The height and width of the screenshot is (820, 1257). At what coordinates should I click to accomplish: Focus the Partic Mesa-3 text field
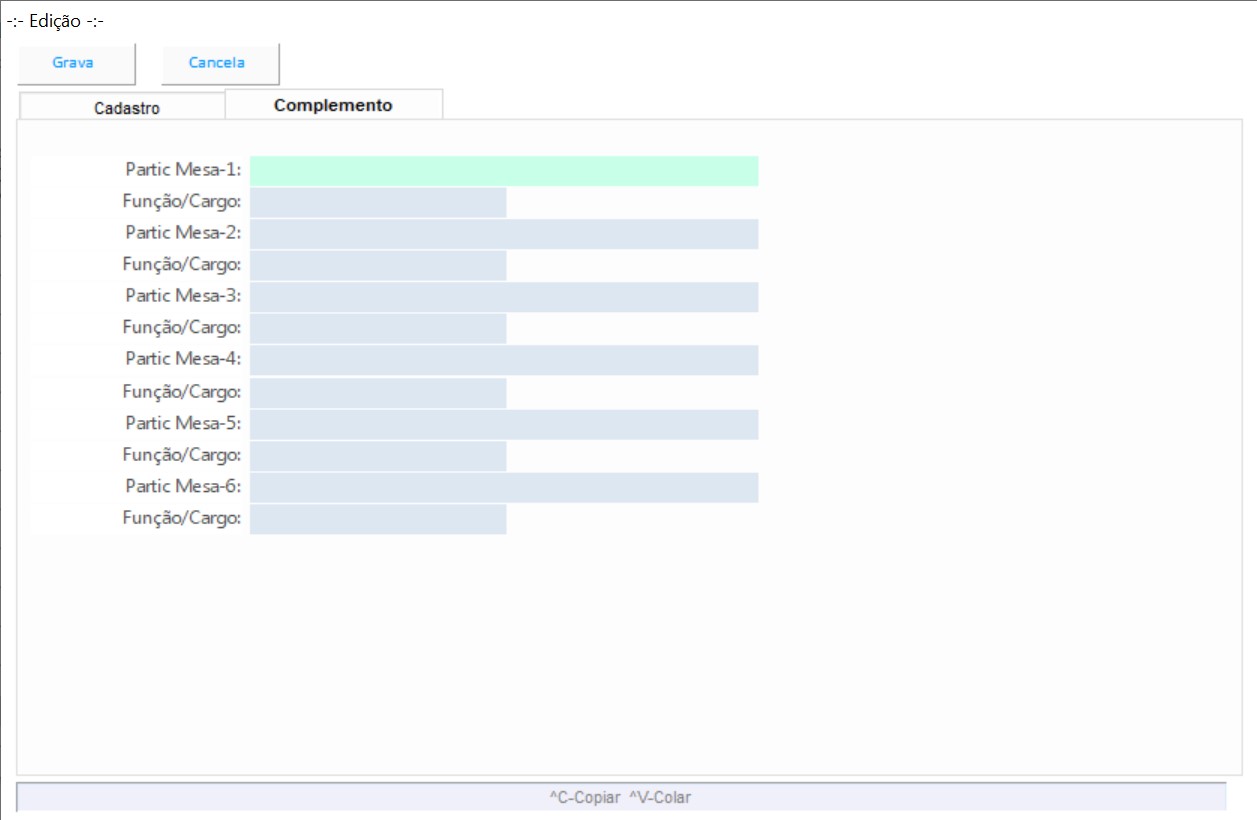tap(504, 297)
